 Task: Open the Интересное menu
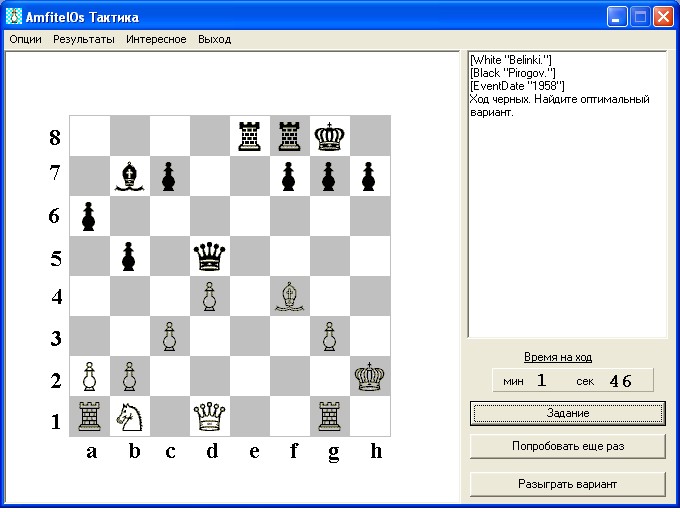156,39
